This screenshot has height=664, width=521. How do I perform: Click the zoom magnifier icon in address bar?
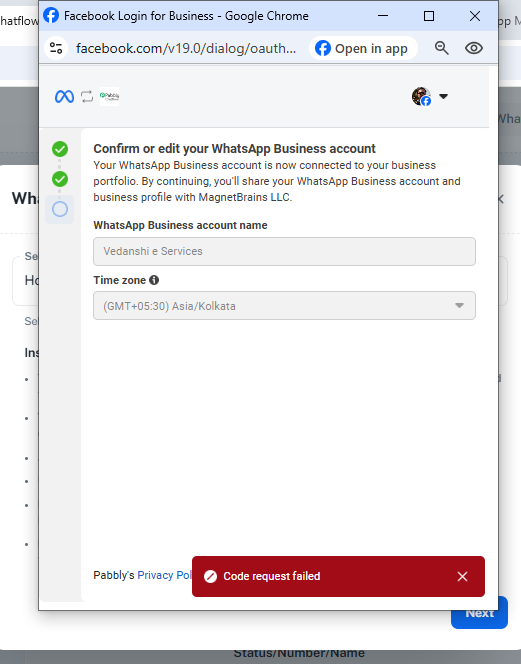click(x=442, y=48)
